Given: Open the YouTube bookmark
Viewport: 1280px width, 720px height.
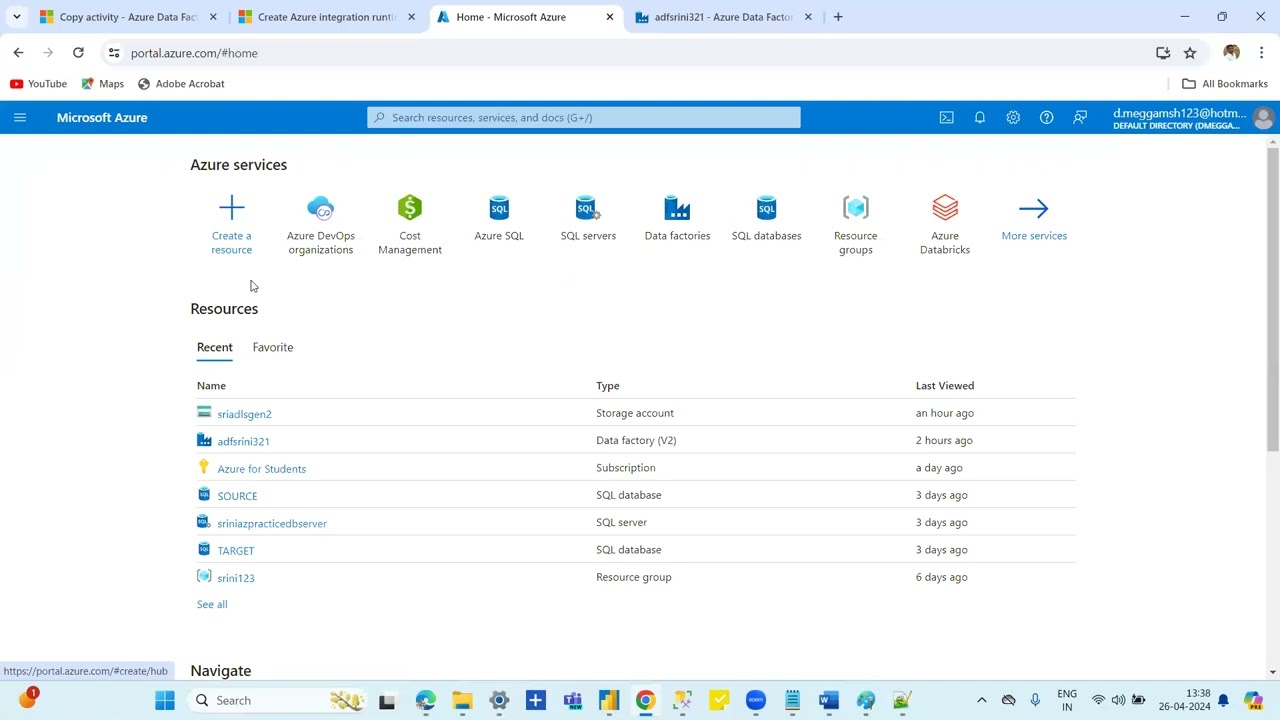Looking at the screenshot, I should click(39, 84).
